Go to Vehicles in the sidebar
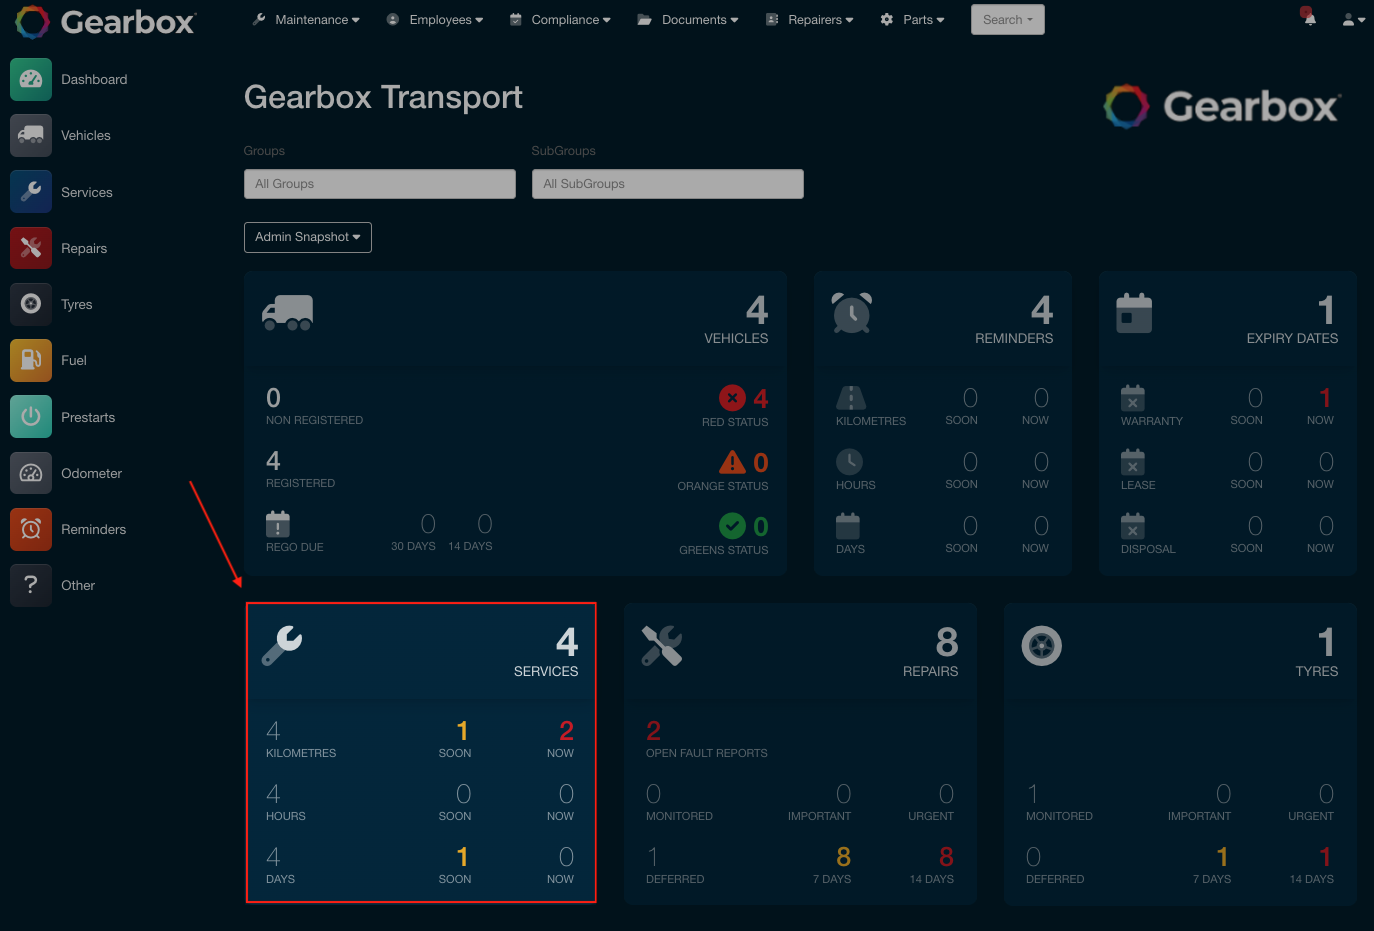This screenshot has width=1374, height=931. click(86, 136)
